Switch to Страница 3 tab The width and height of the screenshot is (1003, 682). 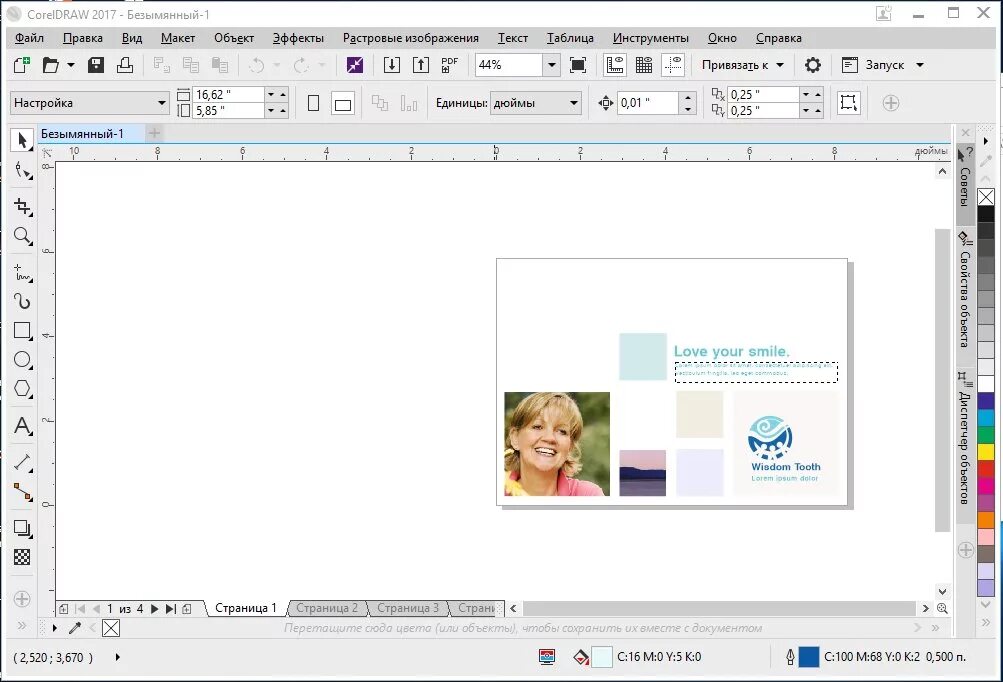pos(407,608)
